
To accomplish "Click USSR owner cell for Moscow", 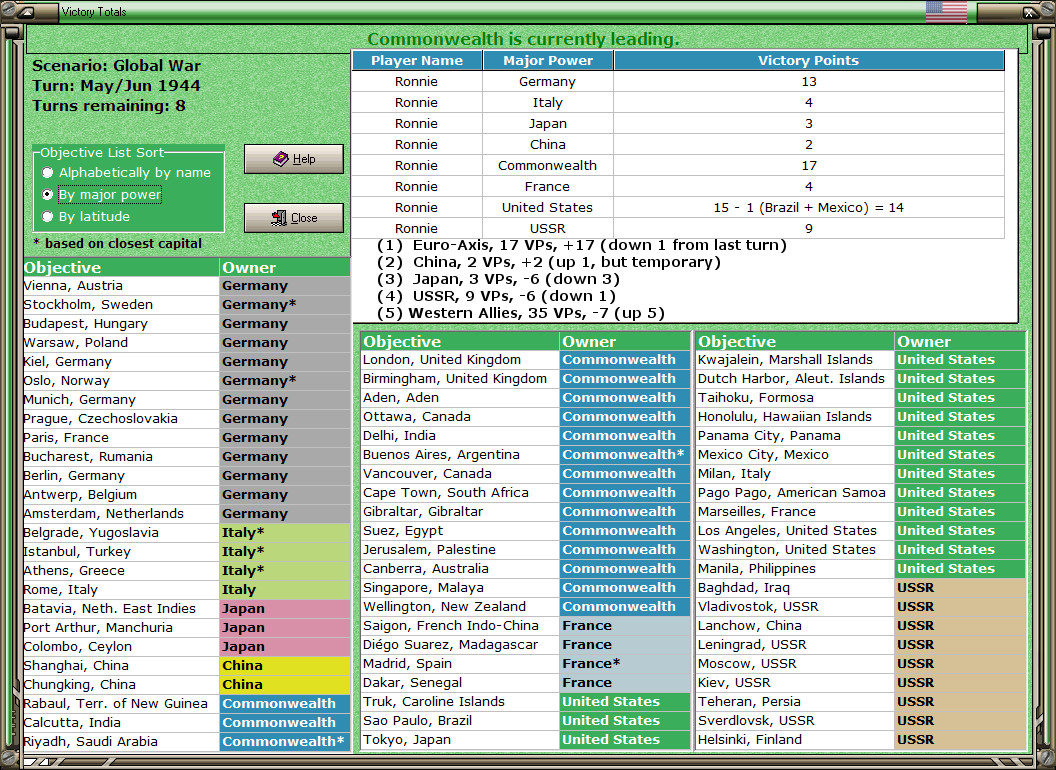I will point(960,664).
